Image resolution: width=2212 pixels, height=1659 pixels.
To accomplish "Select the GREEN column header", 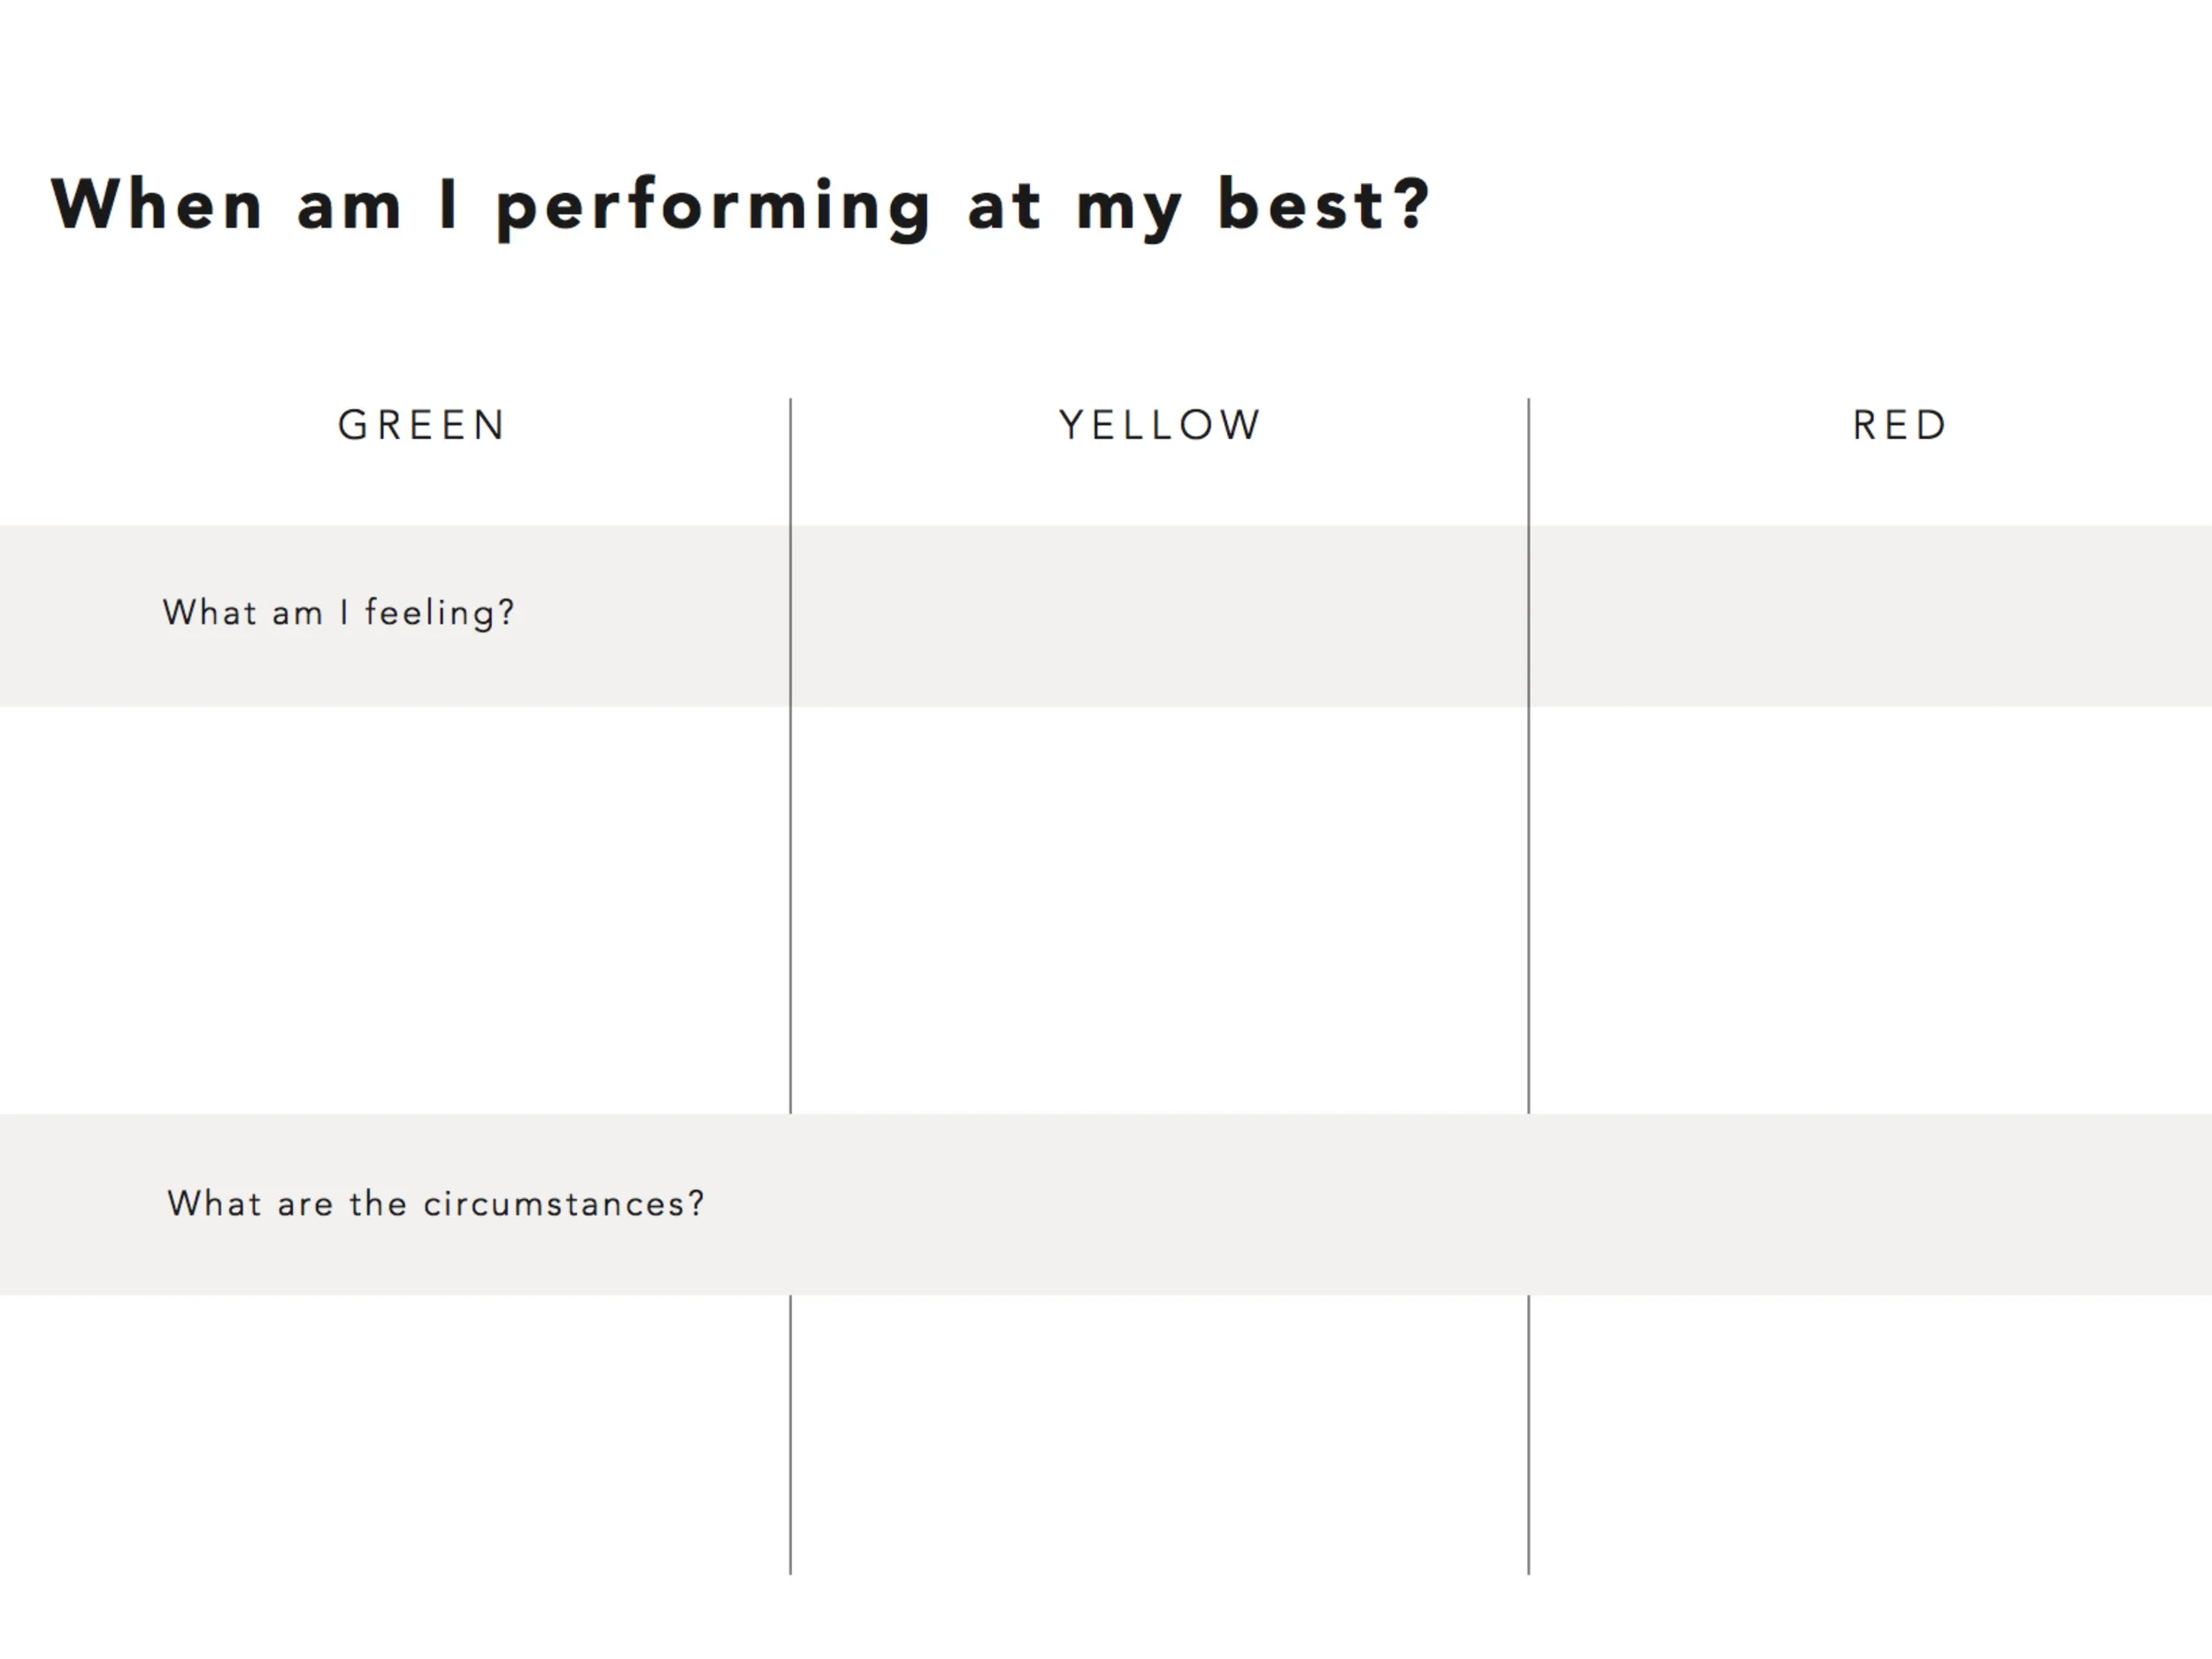I will (422, 425).
